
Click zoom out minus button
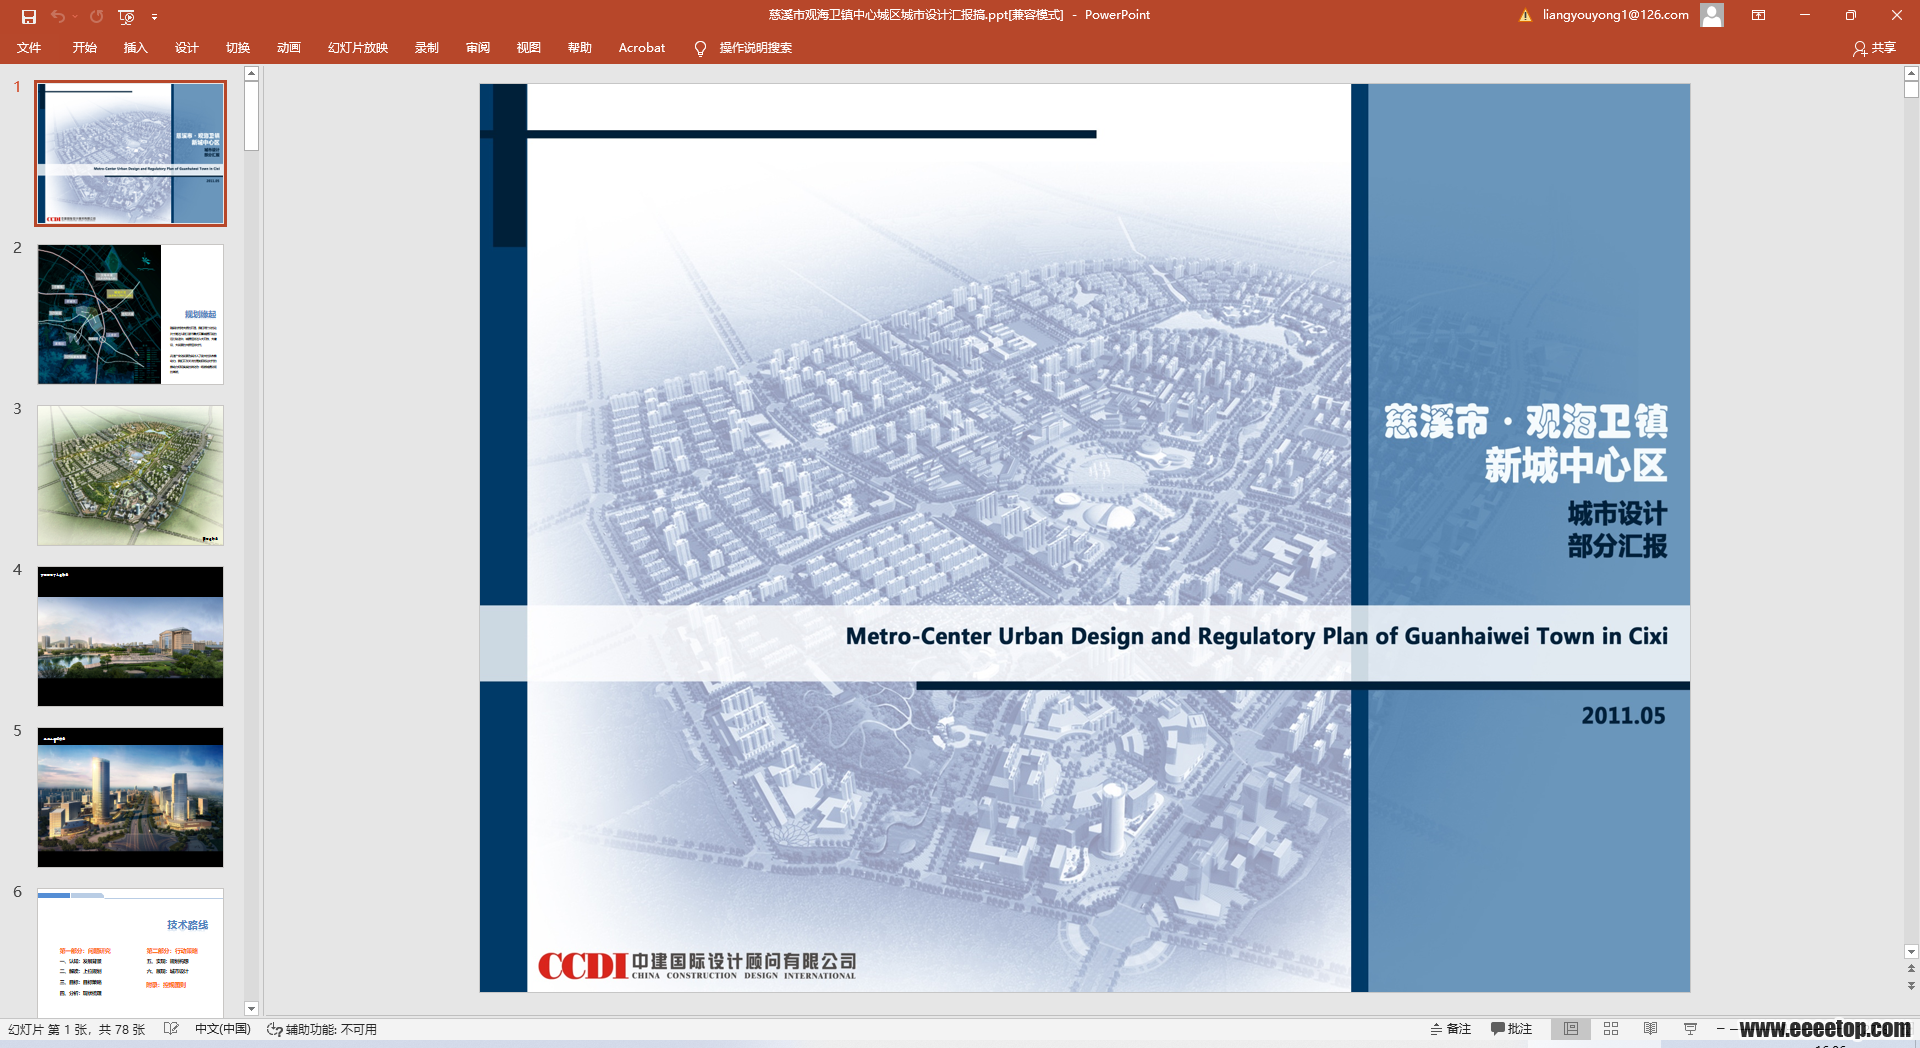(1720, 1029)
